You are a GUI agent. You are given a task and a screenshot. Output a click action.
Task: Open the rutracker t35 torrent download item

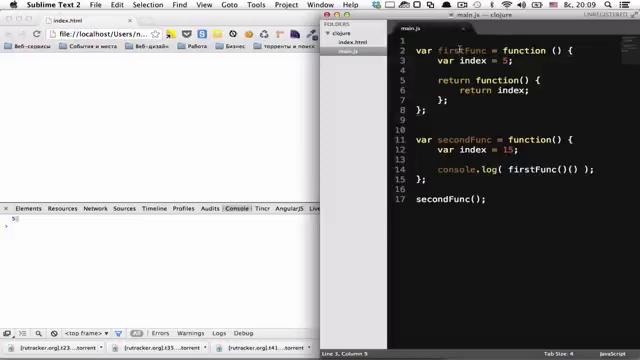160,348
